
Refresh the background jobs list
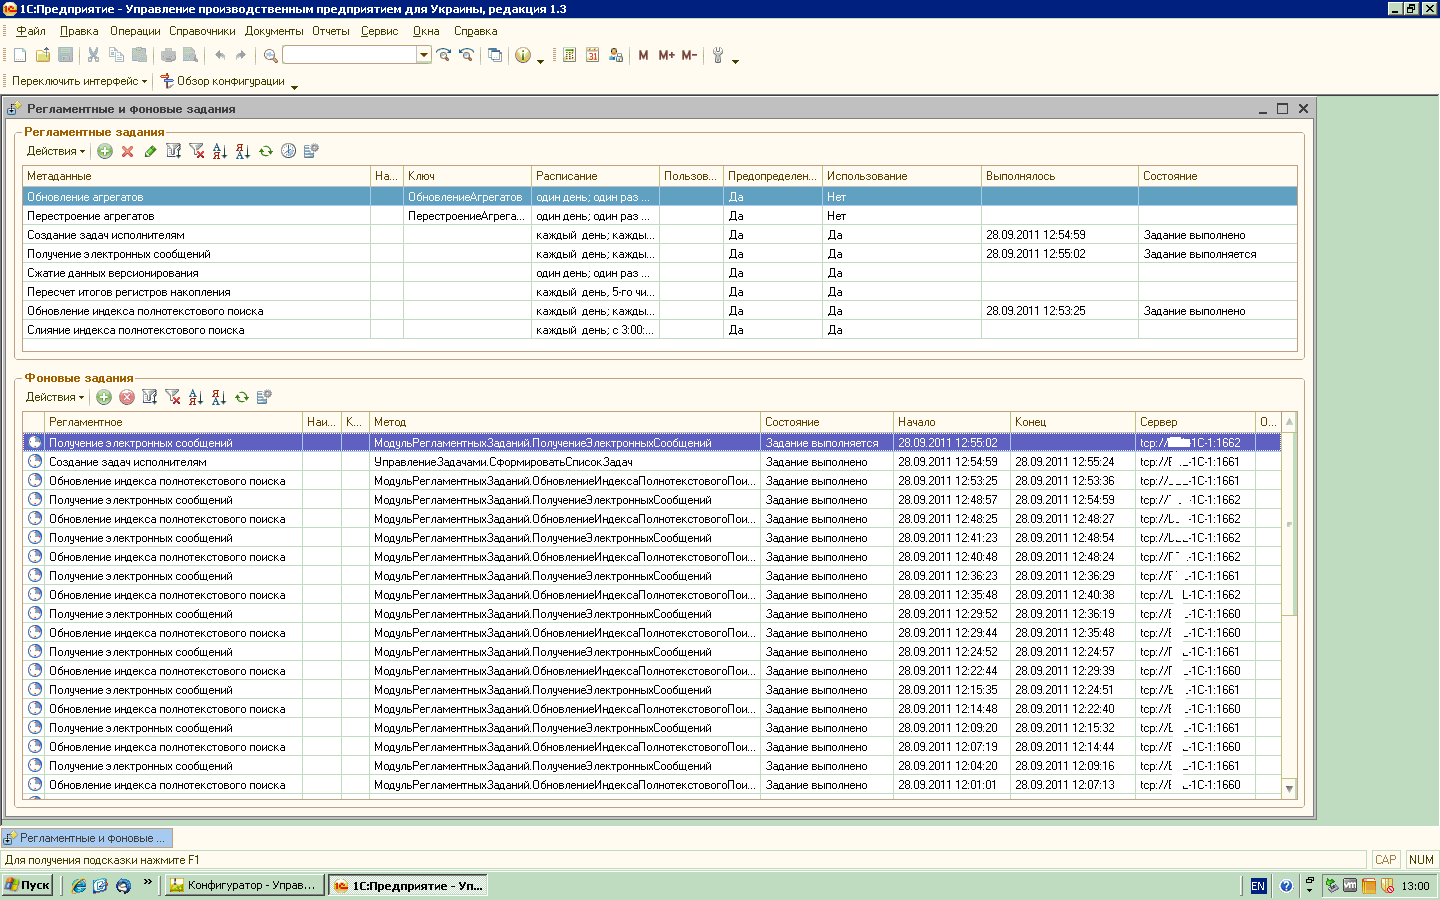pyautogui.click(x=242, y=397)
